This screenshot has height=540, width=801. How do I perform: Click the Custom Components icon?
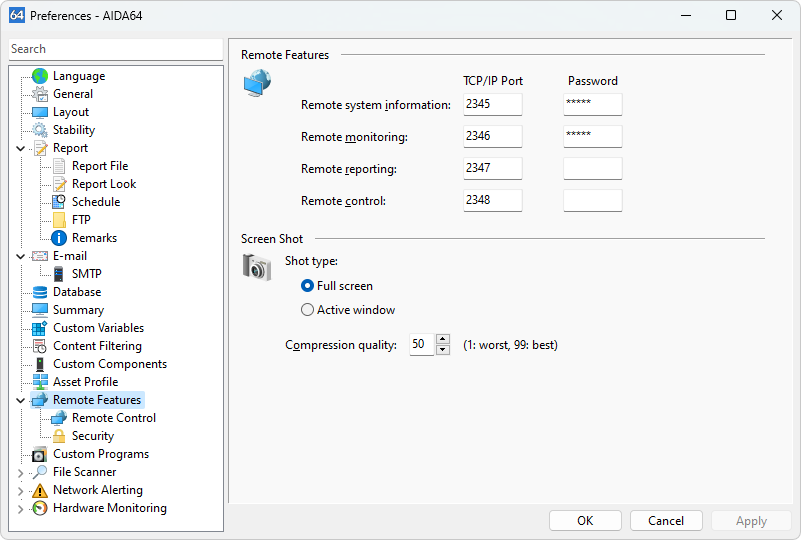[40, 364]
